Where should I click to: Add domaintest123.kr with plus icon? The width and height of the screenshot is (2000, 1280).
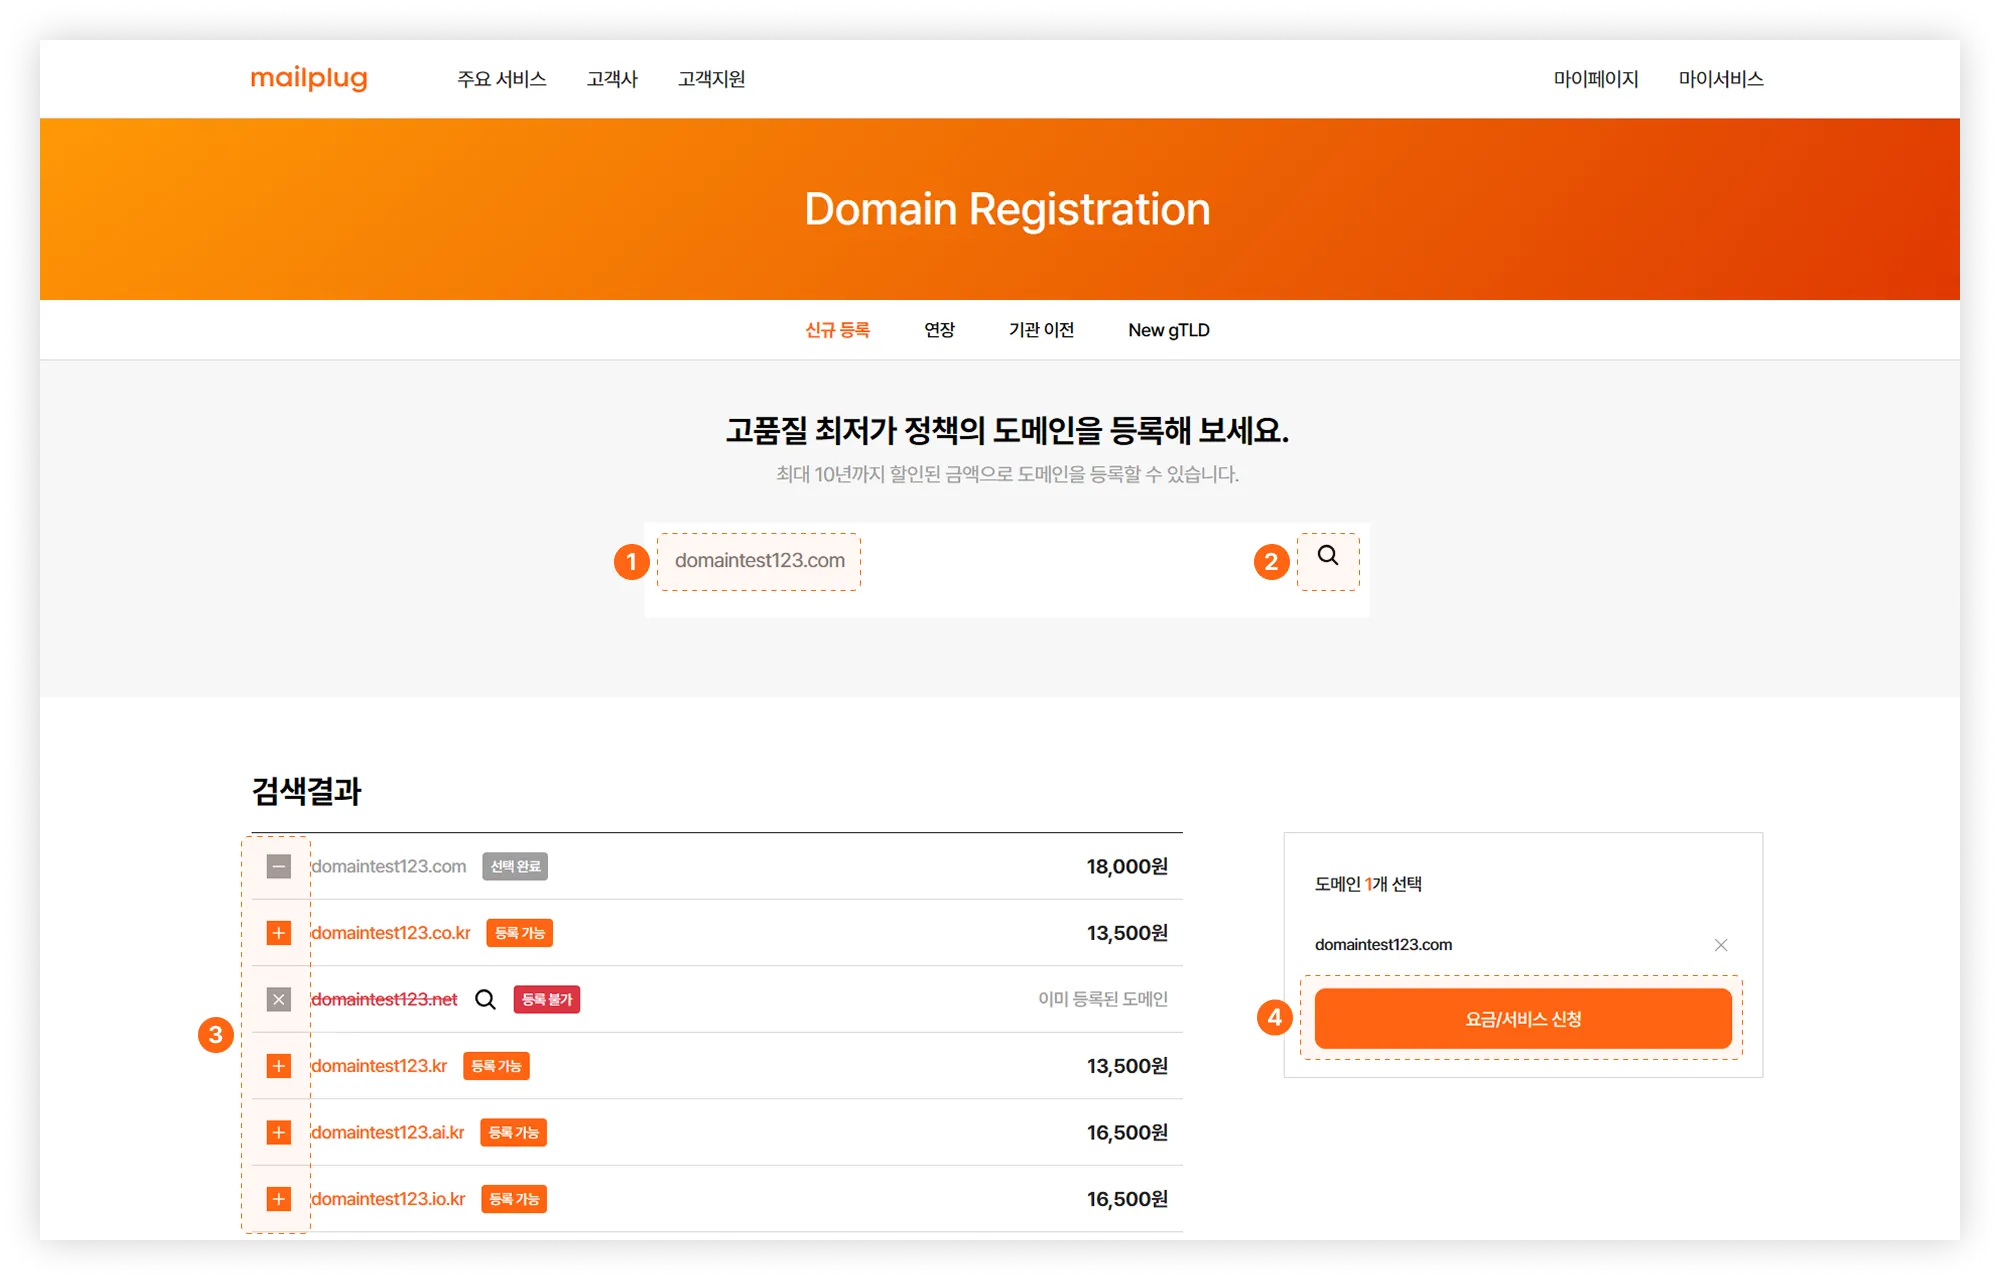(279, 1066)
